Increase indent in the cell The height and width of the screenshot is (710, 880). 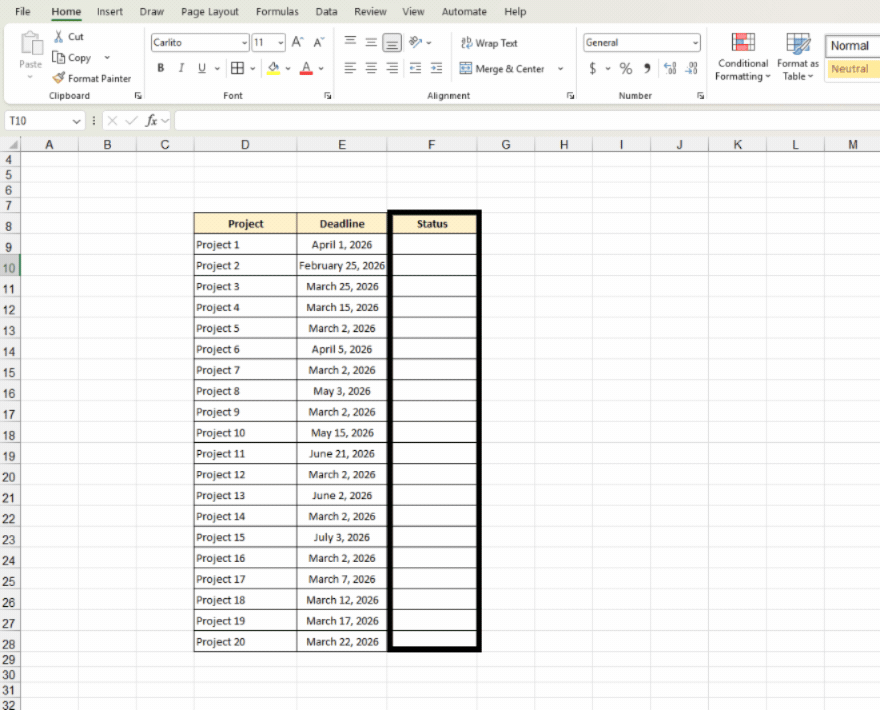[436, 68]
